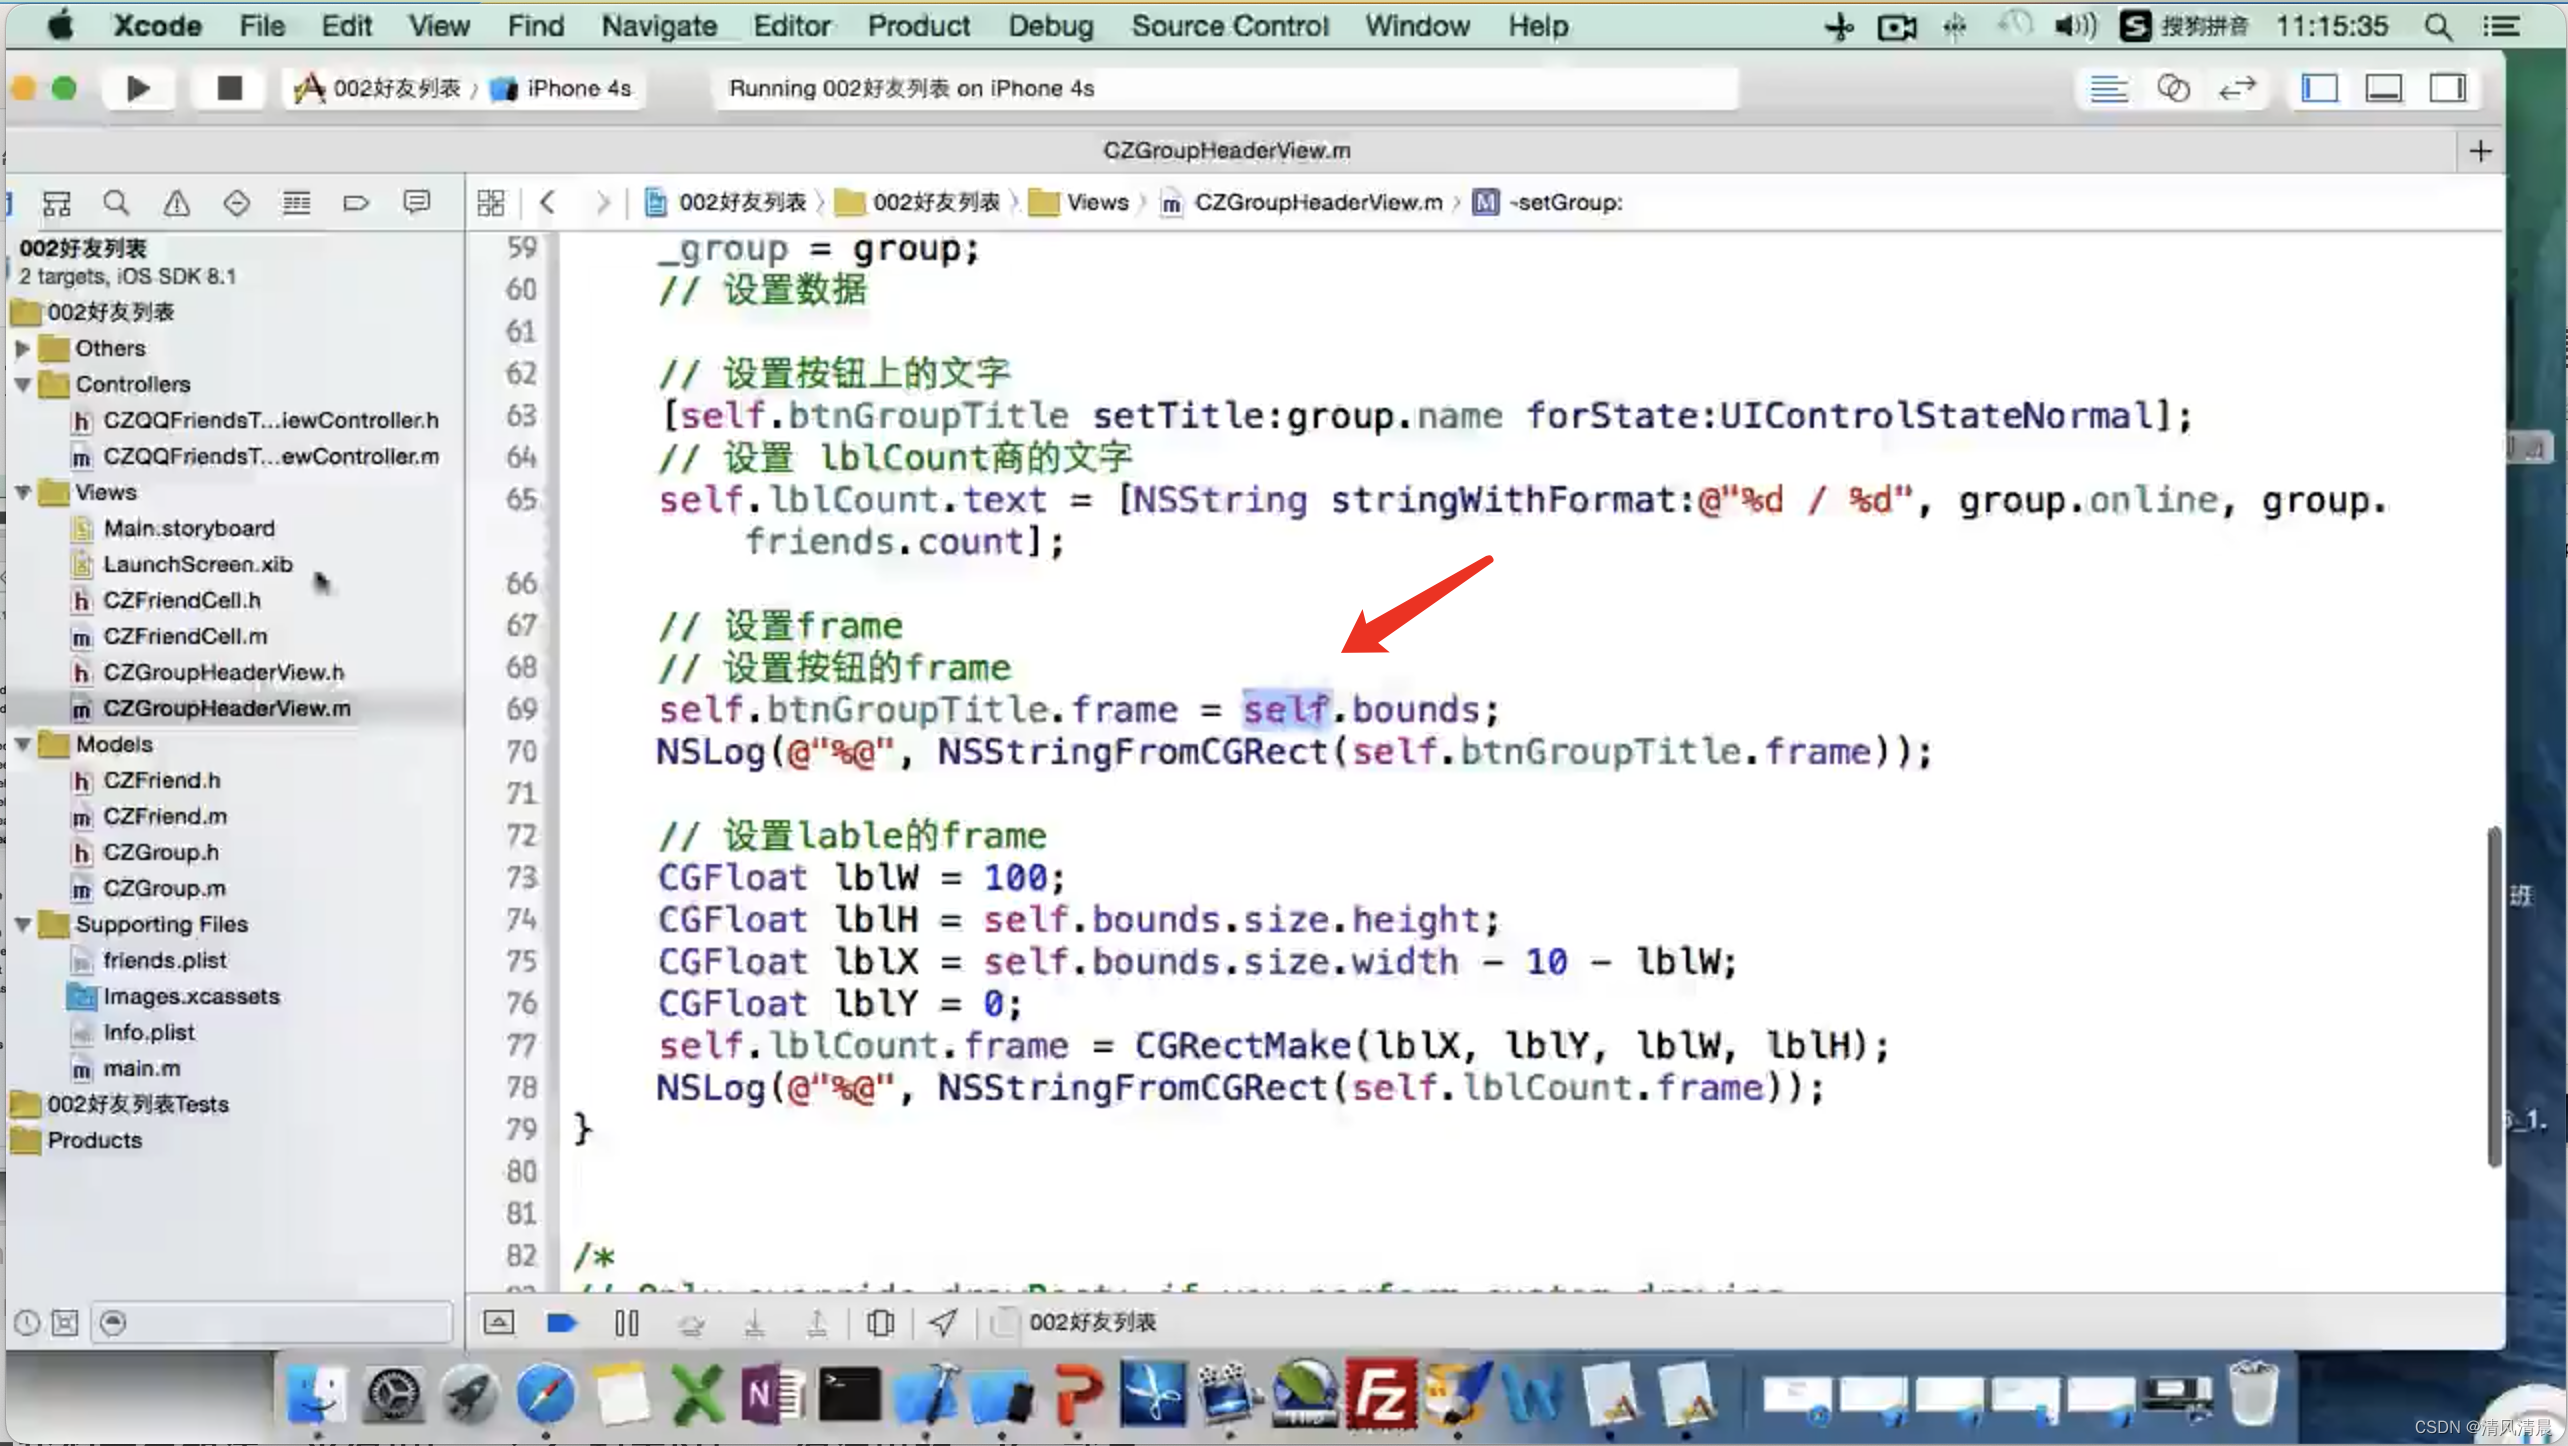Open the Product menu
2568x1446 pixels.
pyautogui.click(x=918, y=26)
